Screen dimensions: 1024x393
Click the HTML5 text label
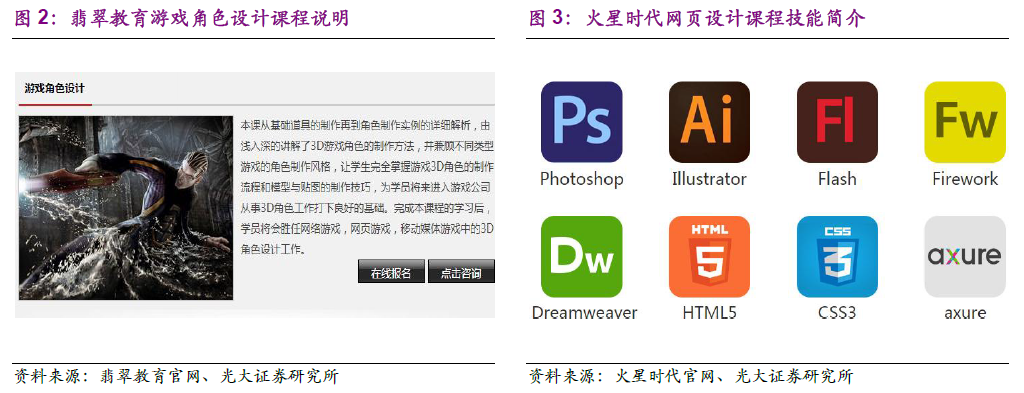point(709,313)
